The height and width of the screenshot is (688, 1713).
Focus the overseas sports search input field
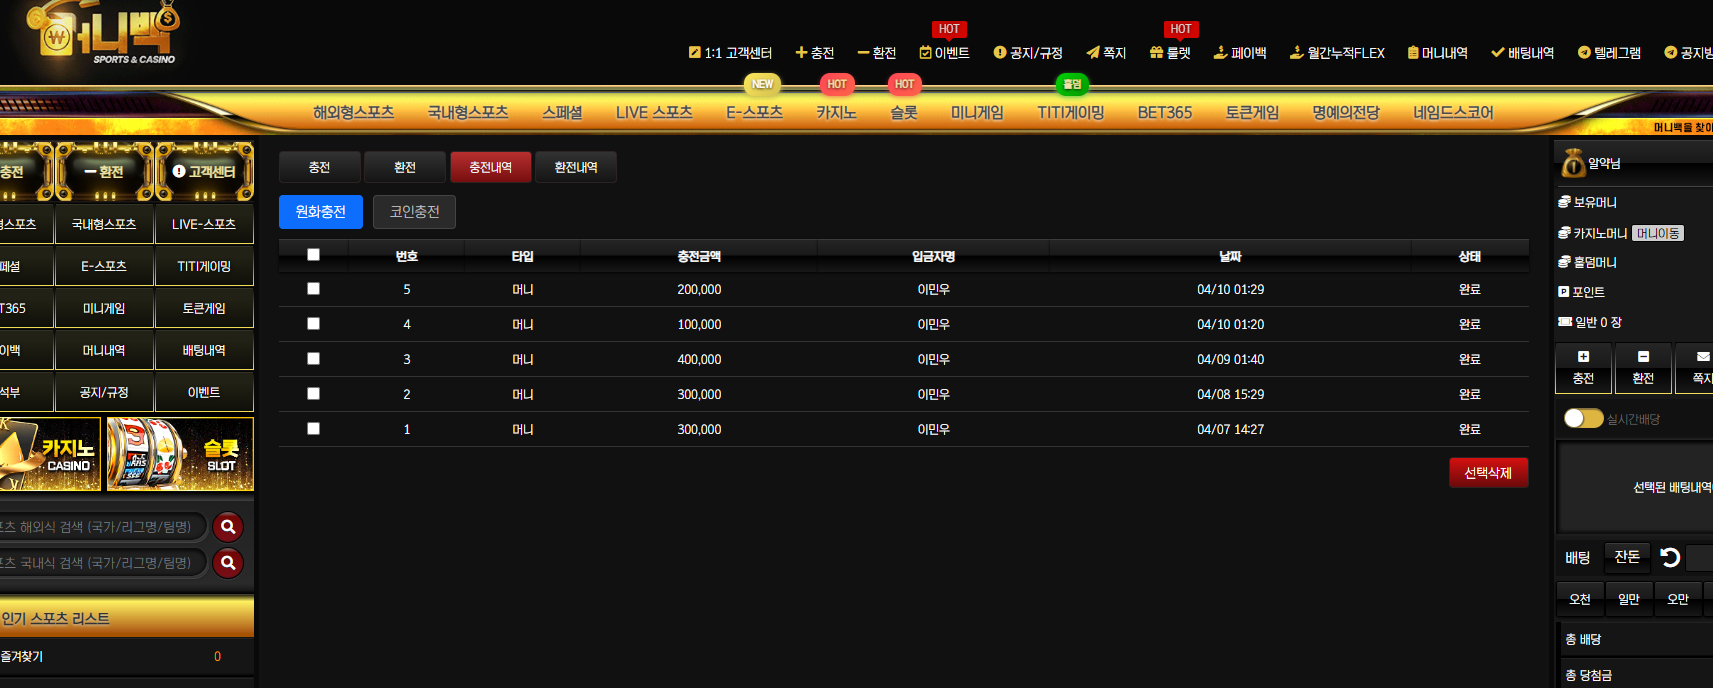(100, 527)
